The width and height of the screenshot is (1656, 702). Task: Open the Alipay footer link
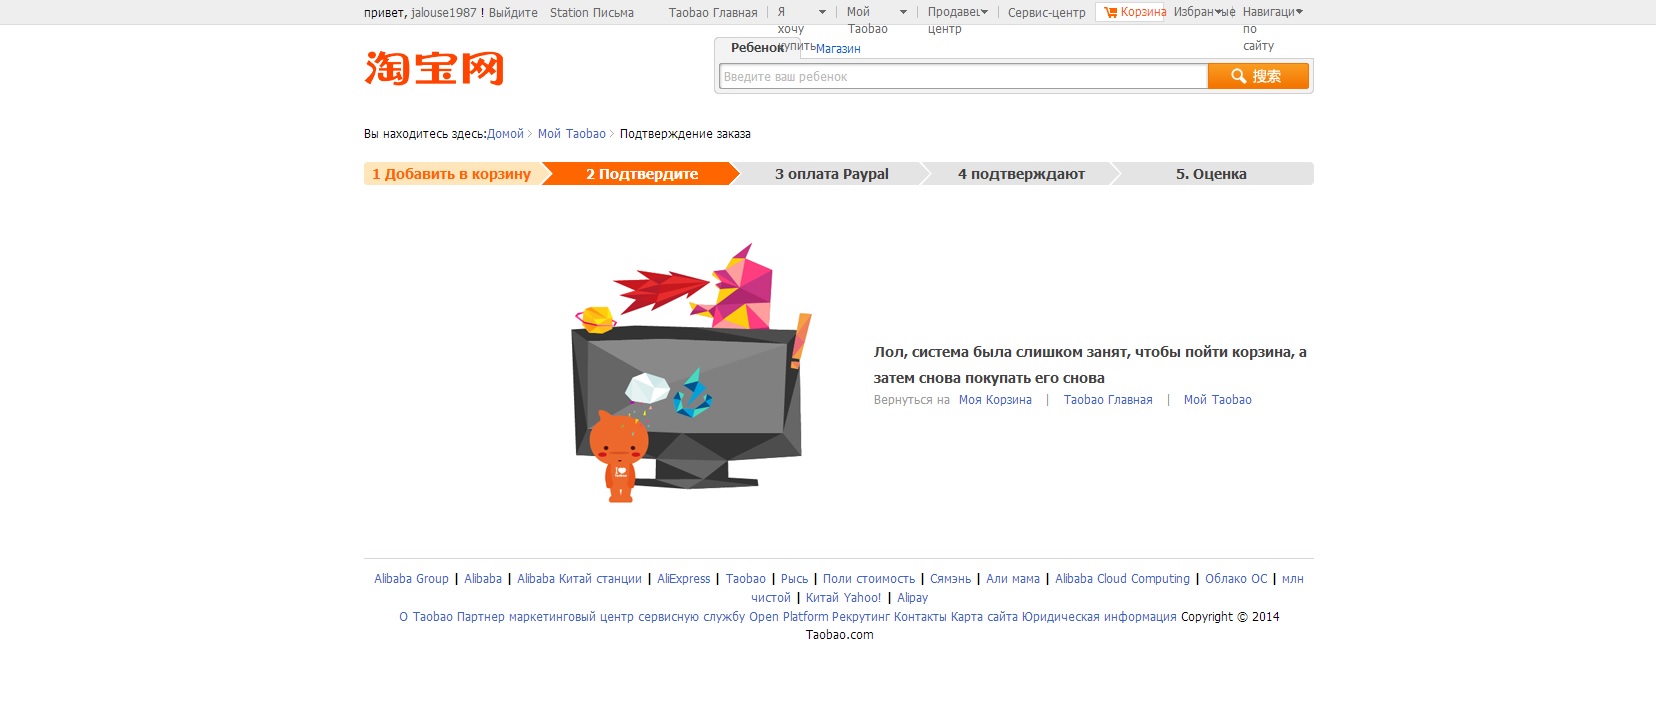point(912,598)
